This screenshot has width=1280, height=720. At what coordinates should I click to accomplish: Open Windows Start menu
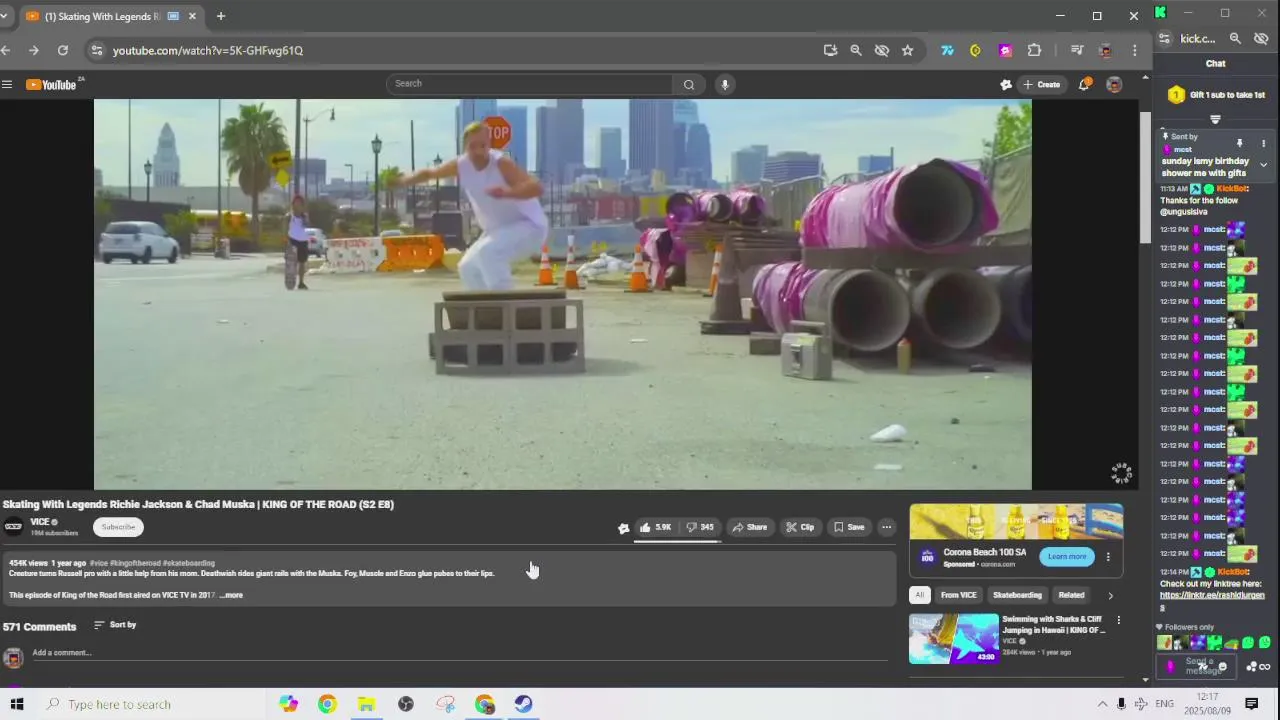point(16,704)
